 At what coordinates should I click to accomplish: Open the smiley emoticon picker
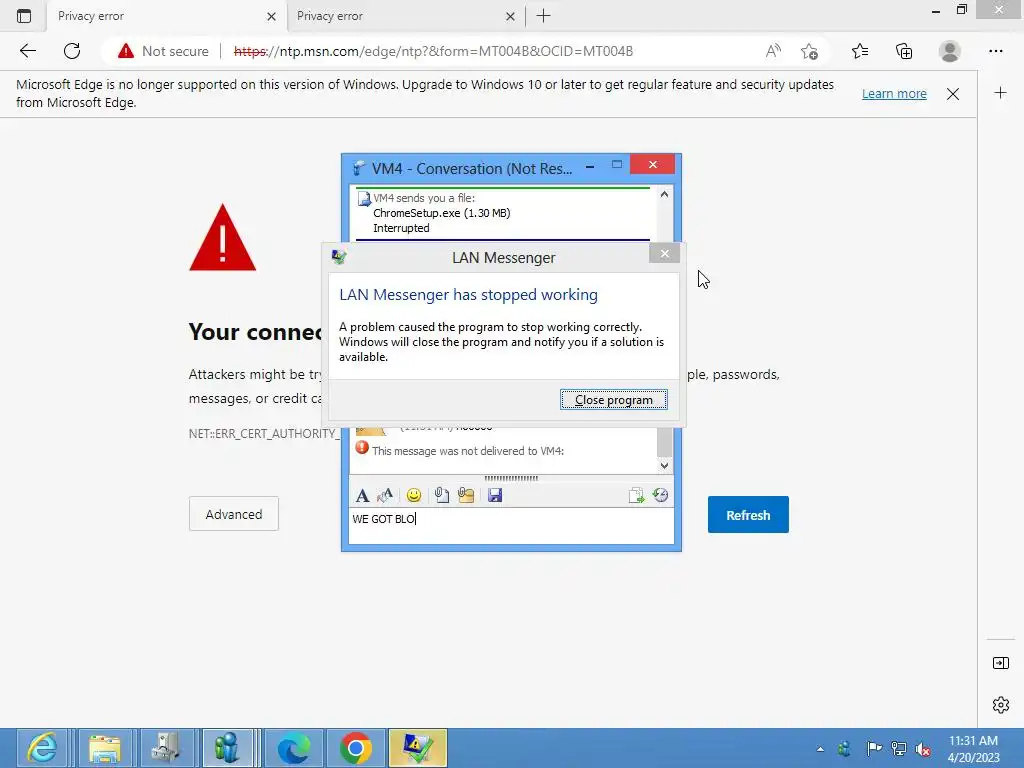point(413,496)
